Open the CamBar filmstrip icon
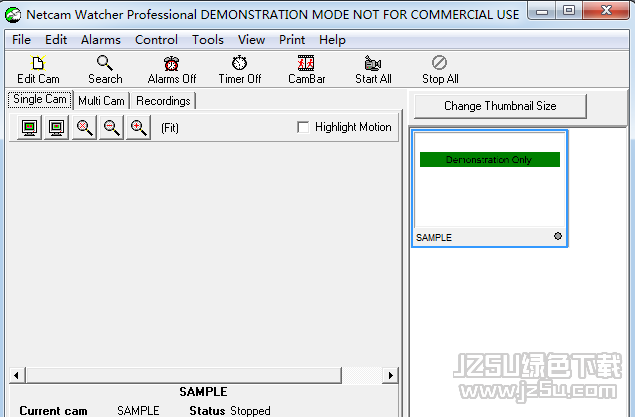Screen dimensions: 635x417 click(x=306, y=63)
